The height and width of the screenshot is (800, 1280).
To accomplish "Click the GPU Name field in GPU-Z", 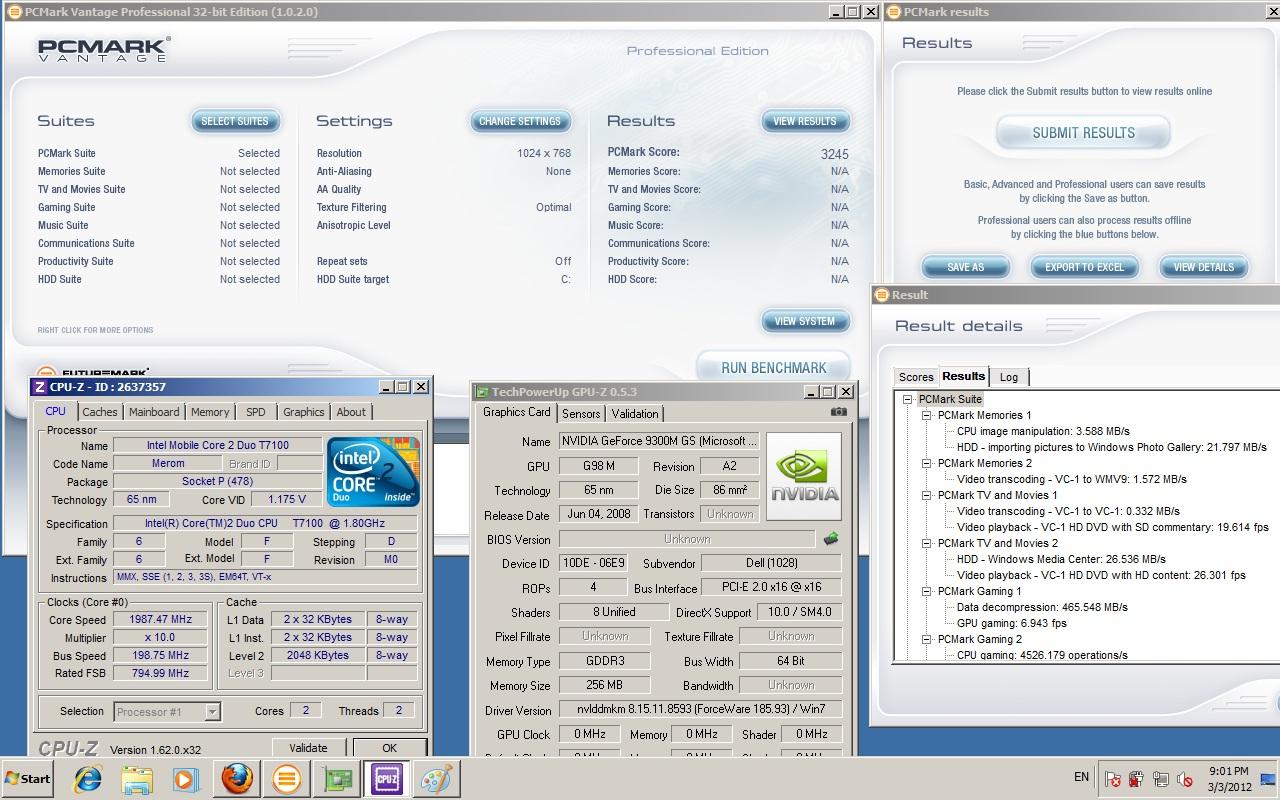I will [x=660, y=441].
